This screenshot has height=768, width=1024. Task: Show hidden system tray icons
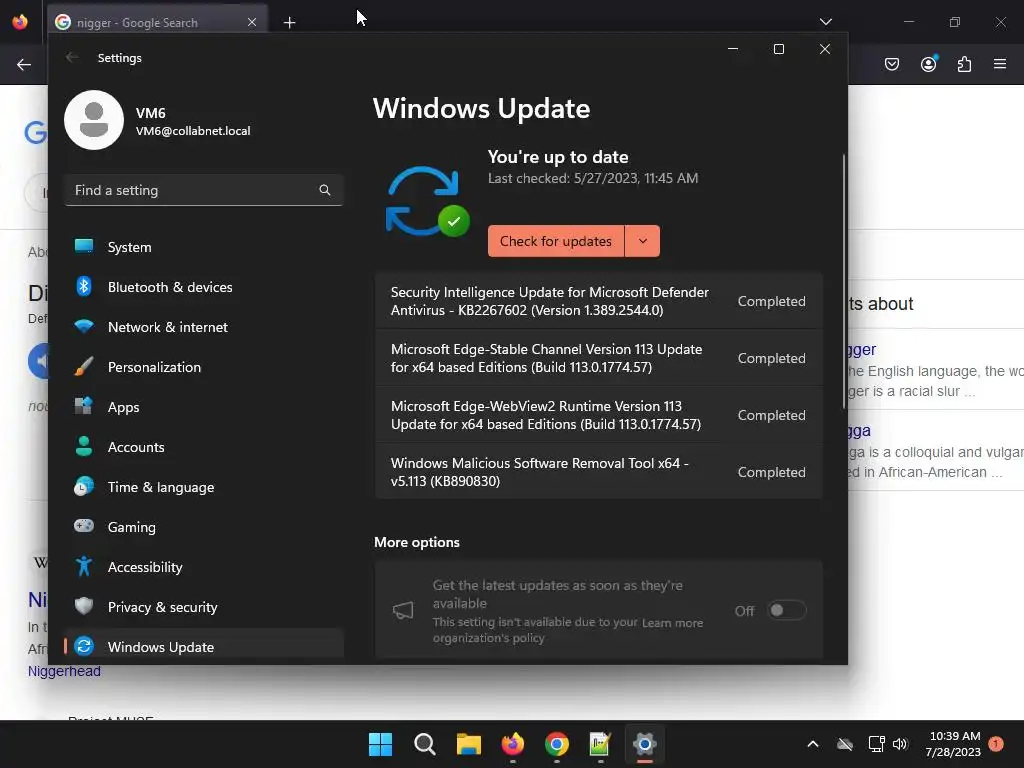pos(813,744)
